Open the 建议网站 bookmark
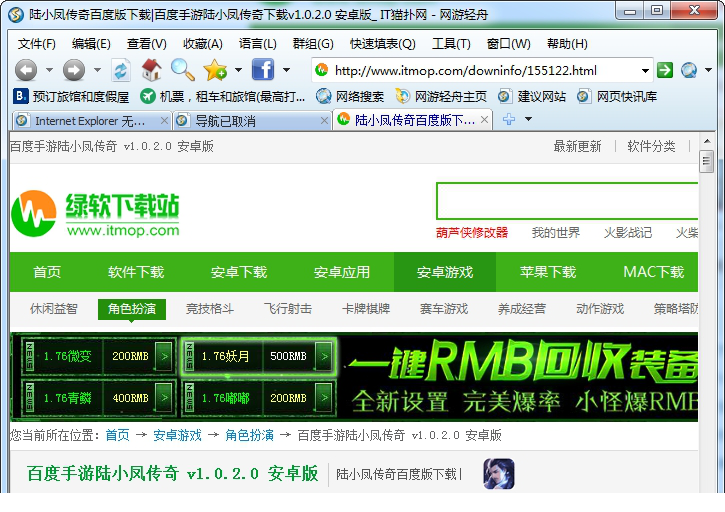Viewport: 725px width, 512px height. pyautogui.click(x=532, y=96)
